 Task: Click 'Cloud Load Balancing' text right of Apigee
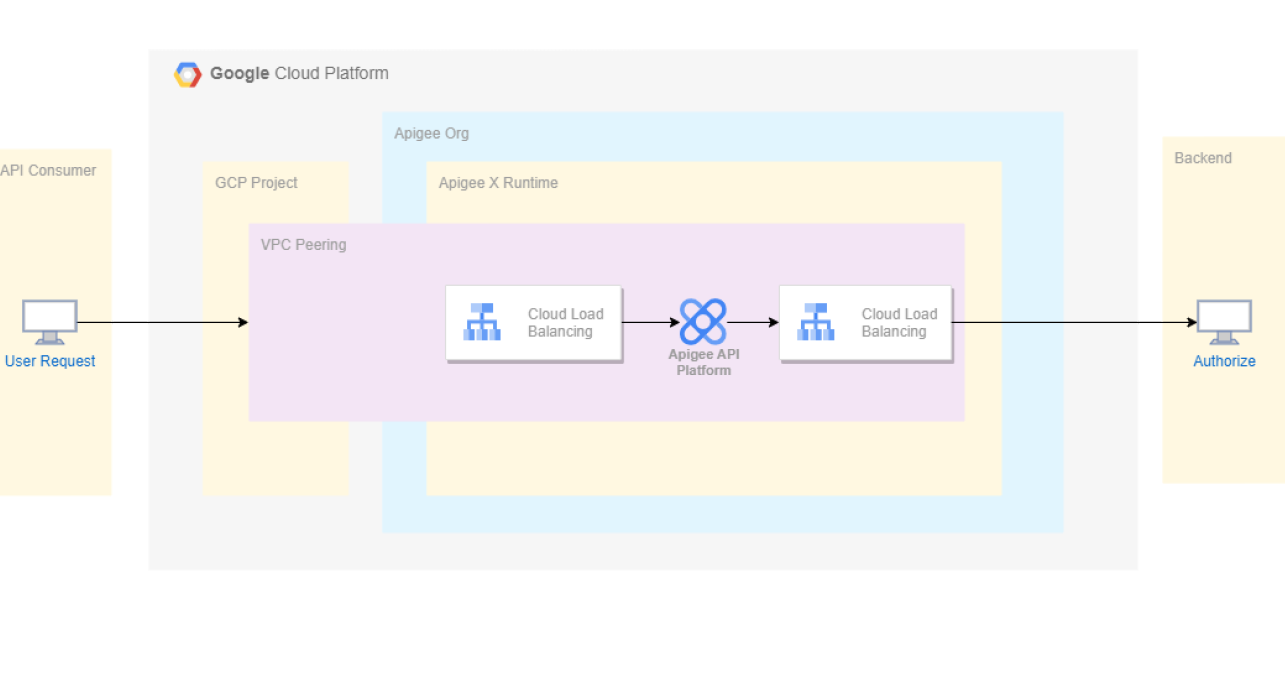(x=900, y=322)
